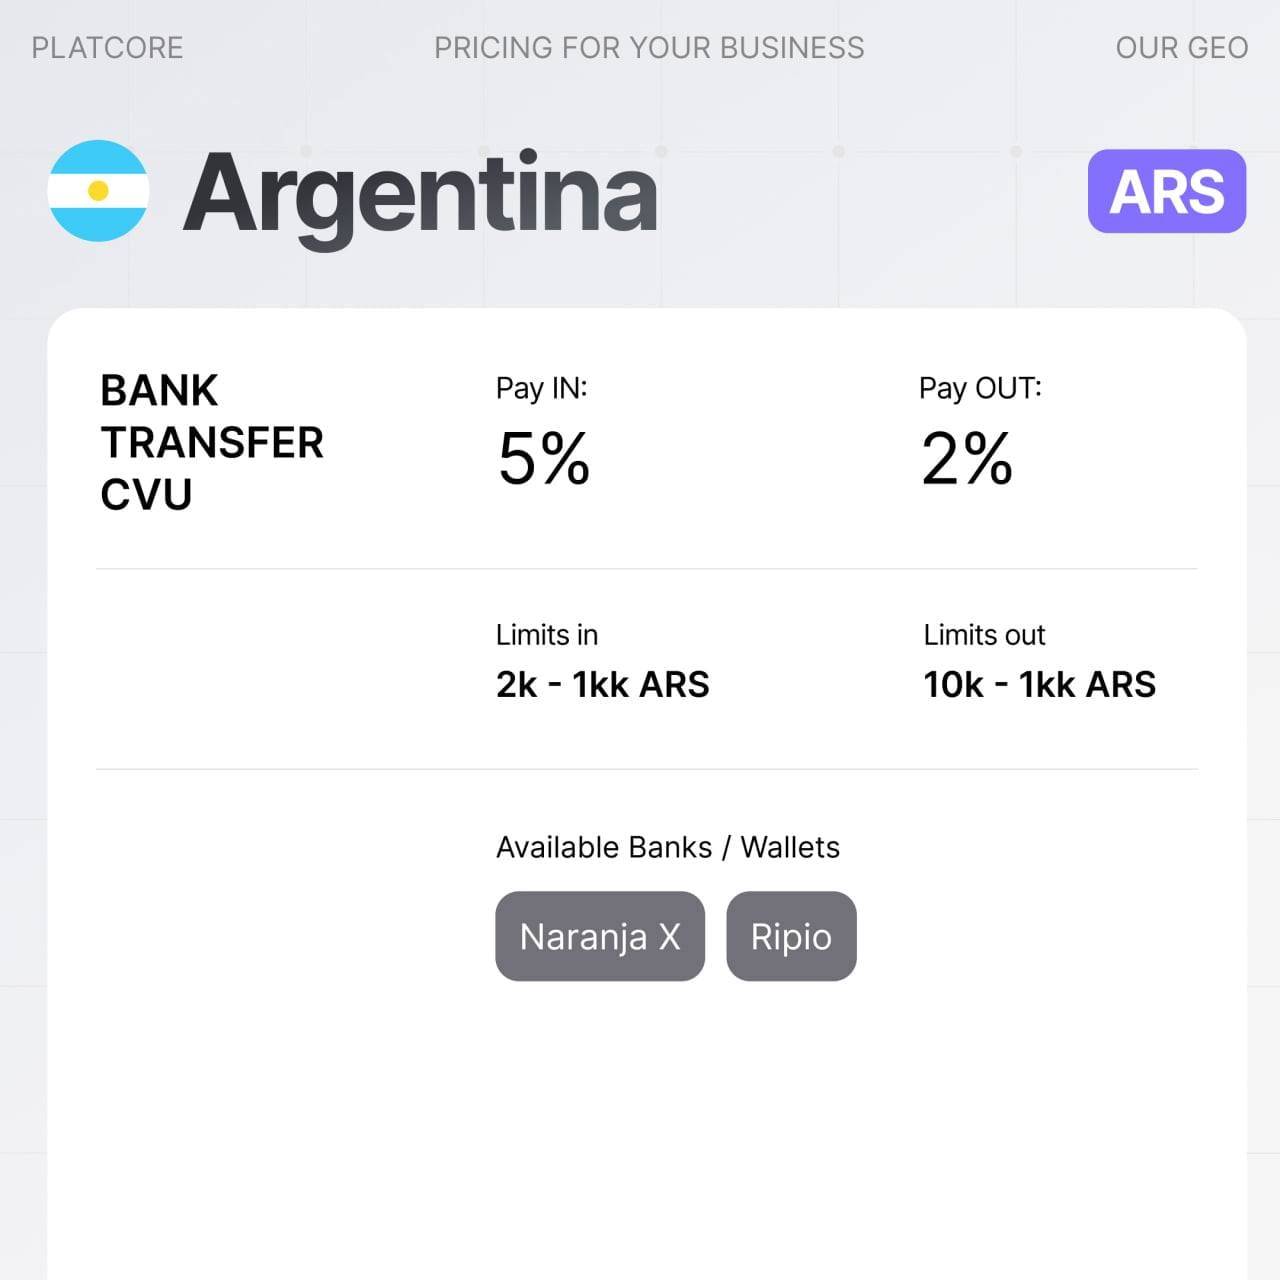The height and width of the screenshot is (1280, 1280).
Task: Go to Pricing For Your Business
Action: tap(649, 48)
